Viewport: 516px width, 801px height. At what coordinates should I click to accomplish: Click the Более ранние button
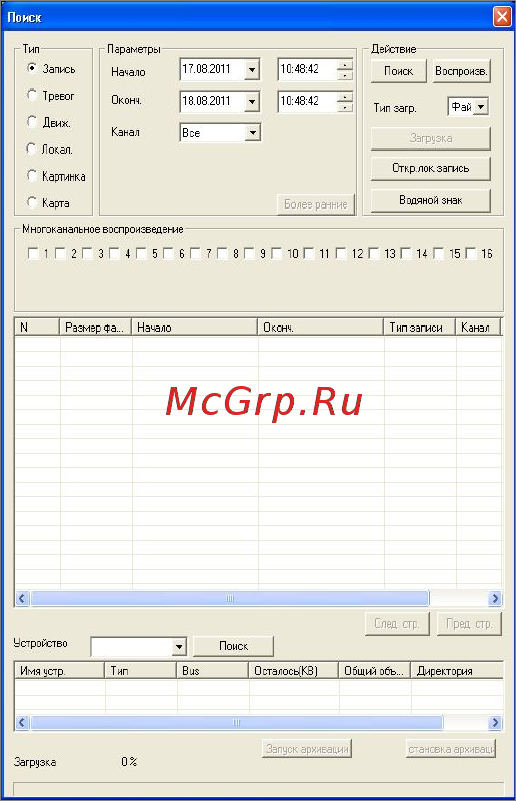(316, 204)
